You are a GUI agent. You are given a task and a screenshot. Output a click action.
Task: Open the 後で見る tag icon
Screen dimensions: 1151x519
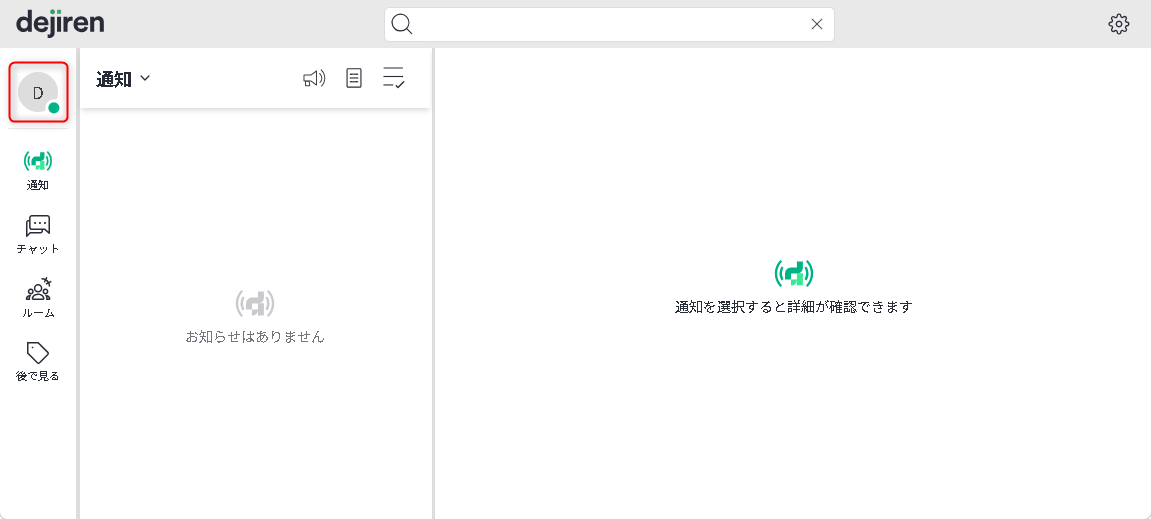point(38,354)
